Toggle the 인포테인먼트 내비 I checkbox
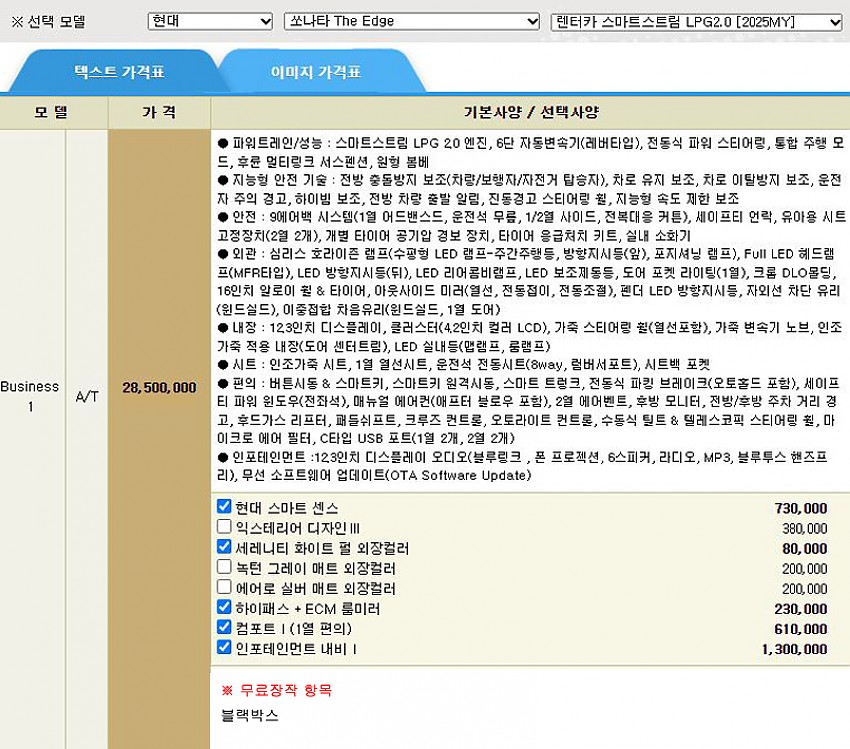Screen dimensions: 850x749 pos(224,648)
